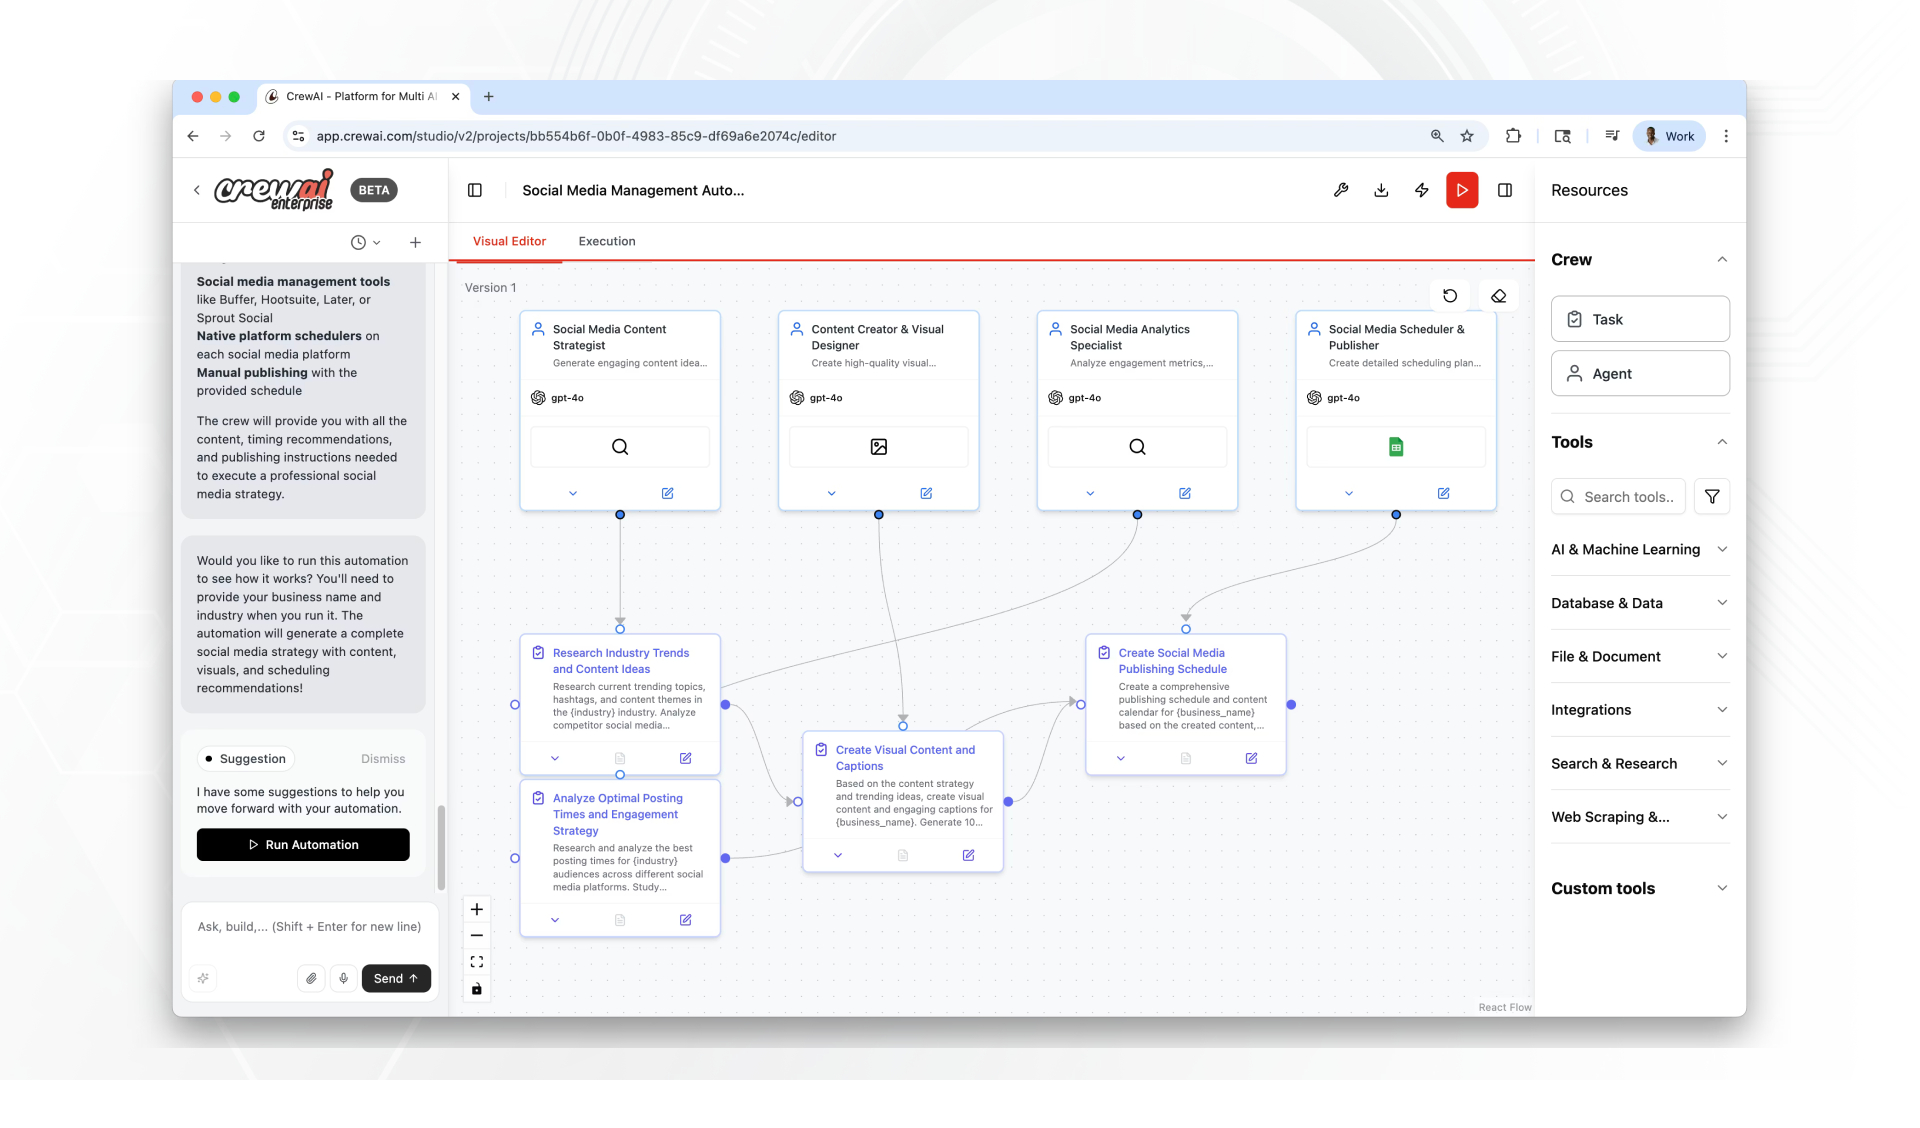The height and width of the screenshot is (1128, 1920).
Task: Collapse the Crew section in Resources
Action: pyautogui.click(x=1722, y=260)
